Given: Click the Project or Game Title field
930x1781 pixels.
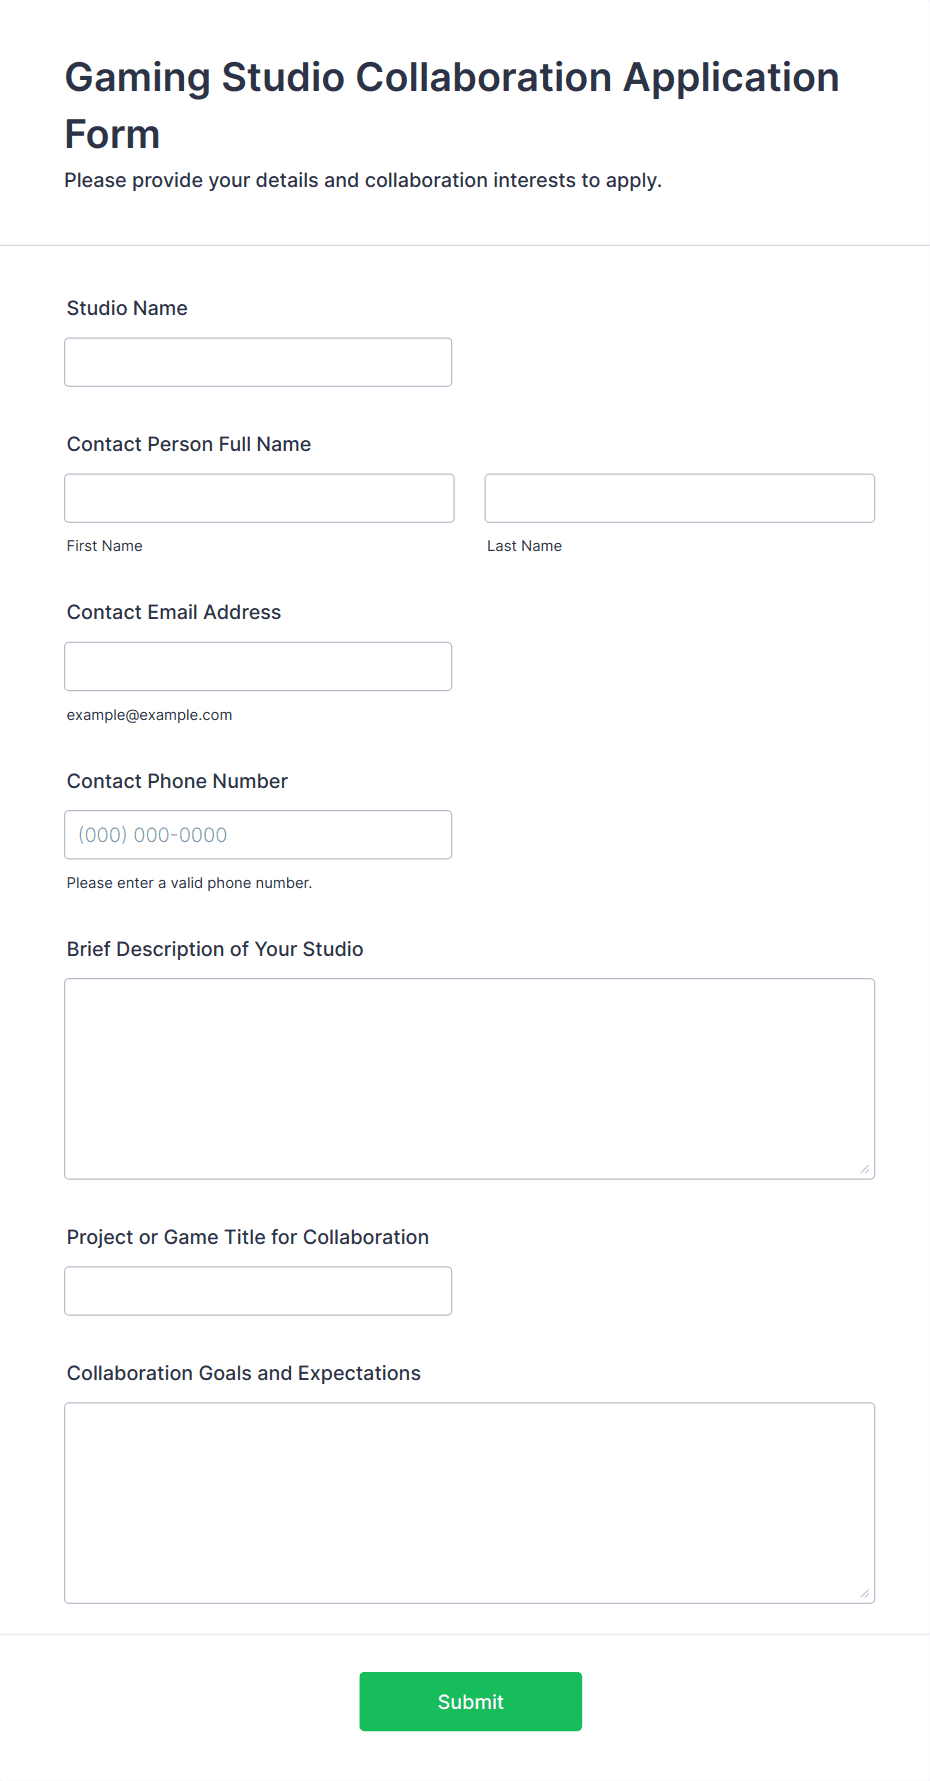Looking at the screenshot, I should click(x=258, y=1290).
